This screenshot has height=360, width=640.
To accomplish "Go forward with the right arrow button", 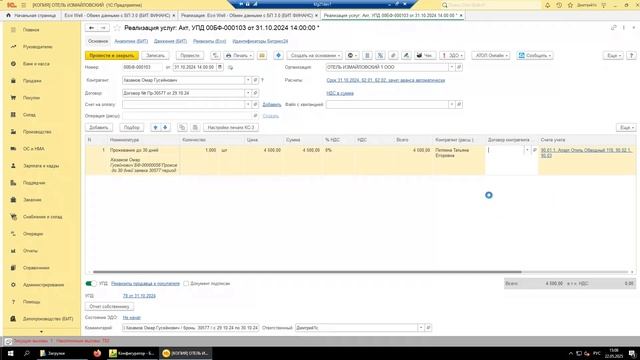I will coord(103,28).
